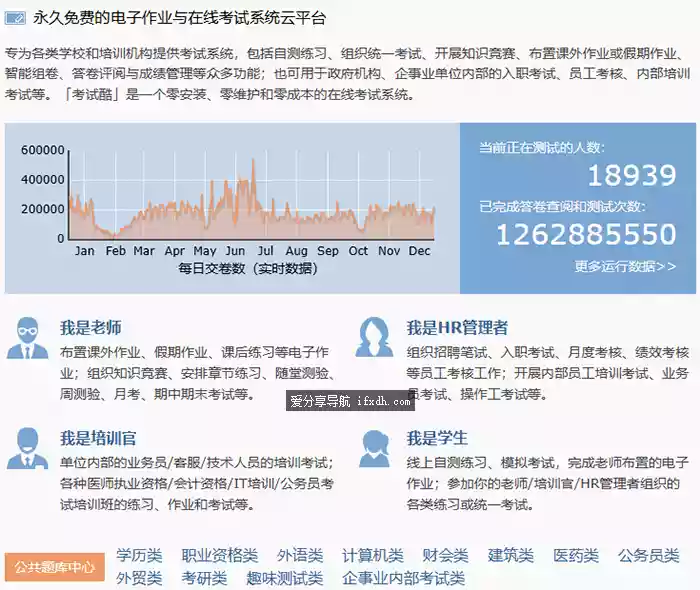Image resolution: width=700 pixels, height=590 pixels.
Task: Open the 考研类 category
Action: point(204,578)
